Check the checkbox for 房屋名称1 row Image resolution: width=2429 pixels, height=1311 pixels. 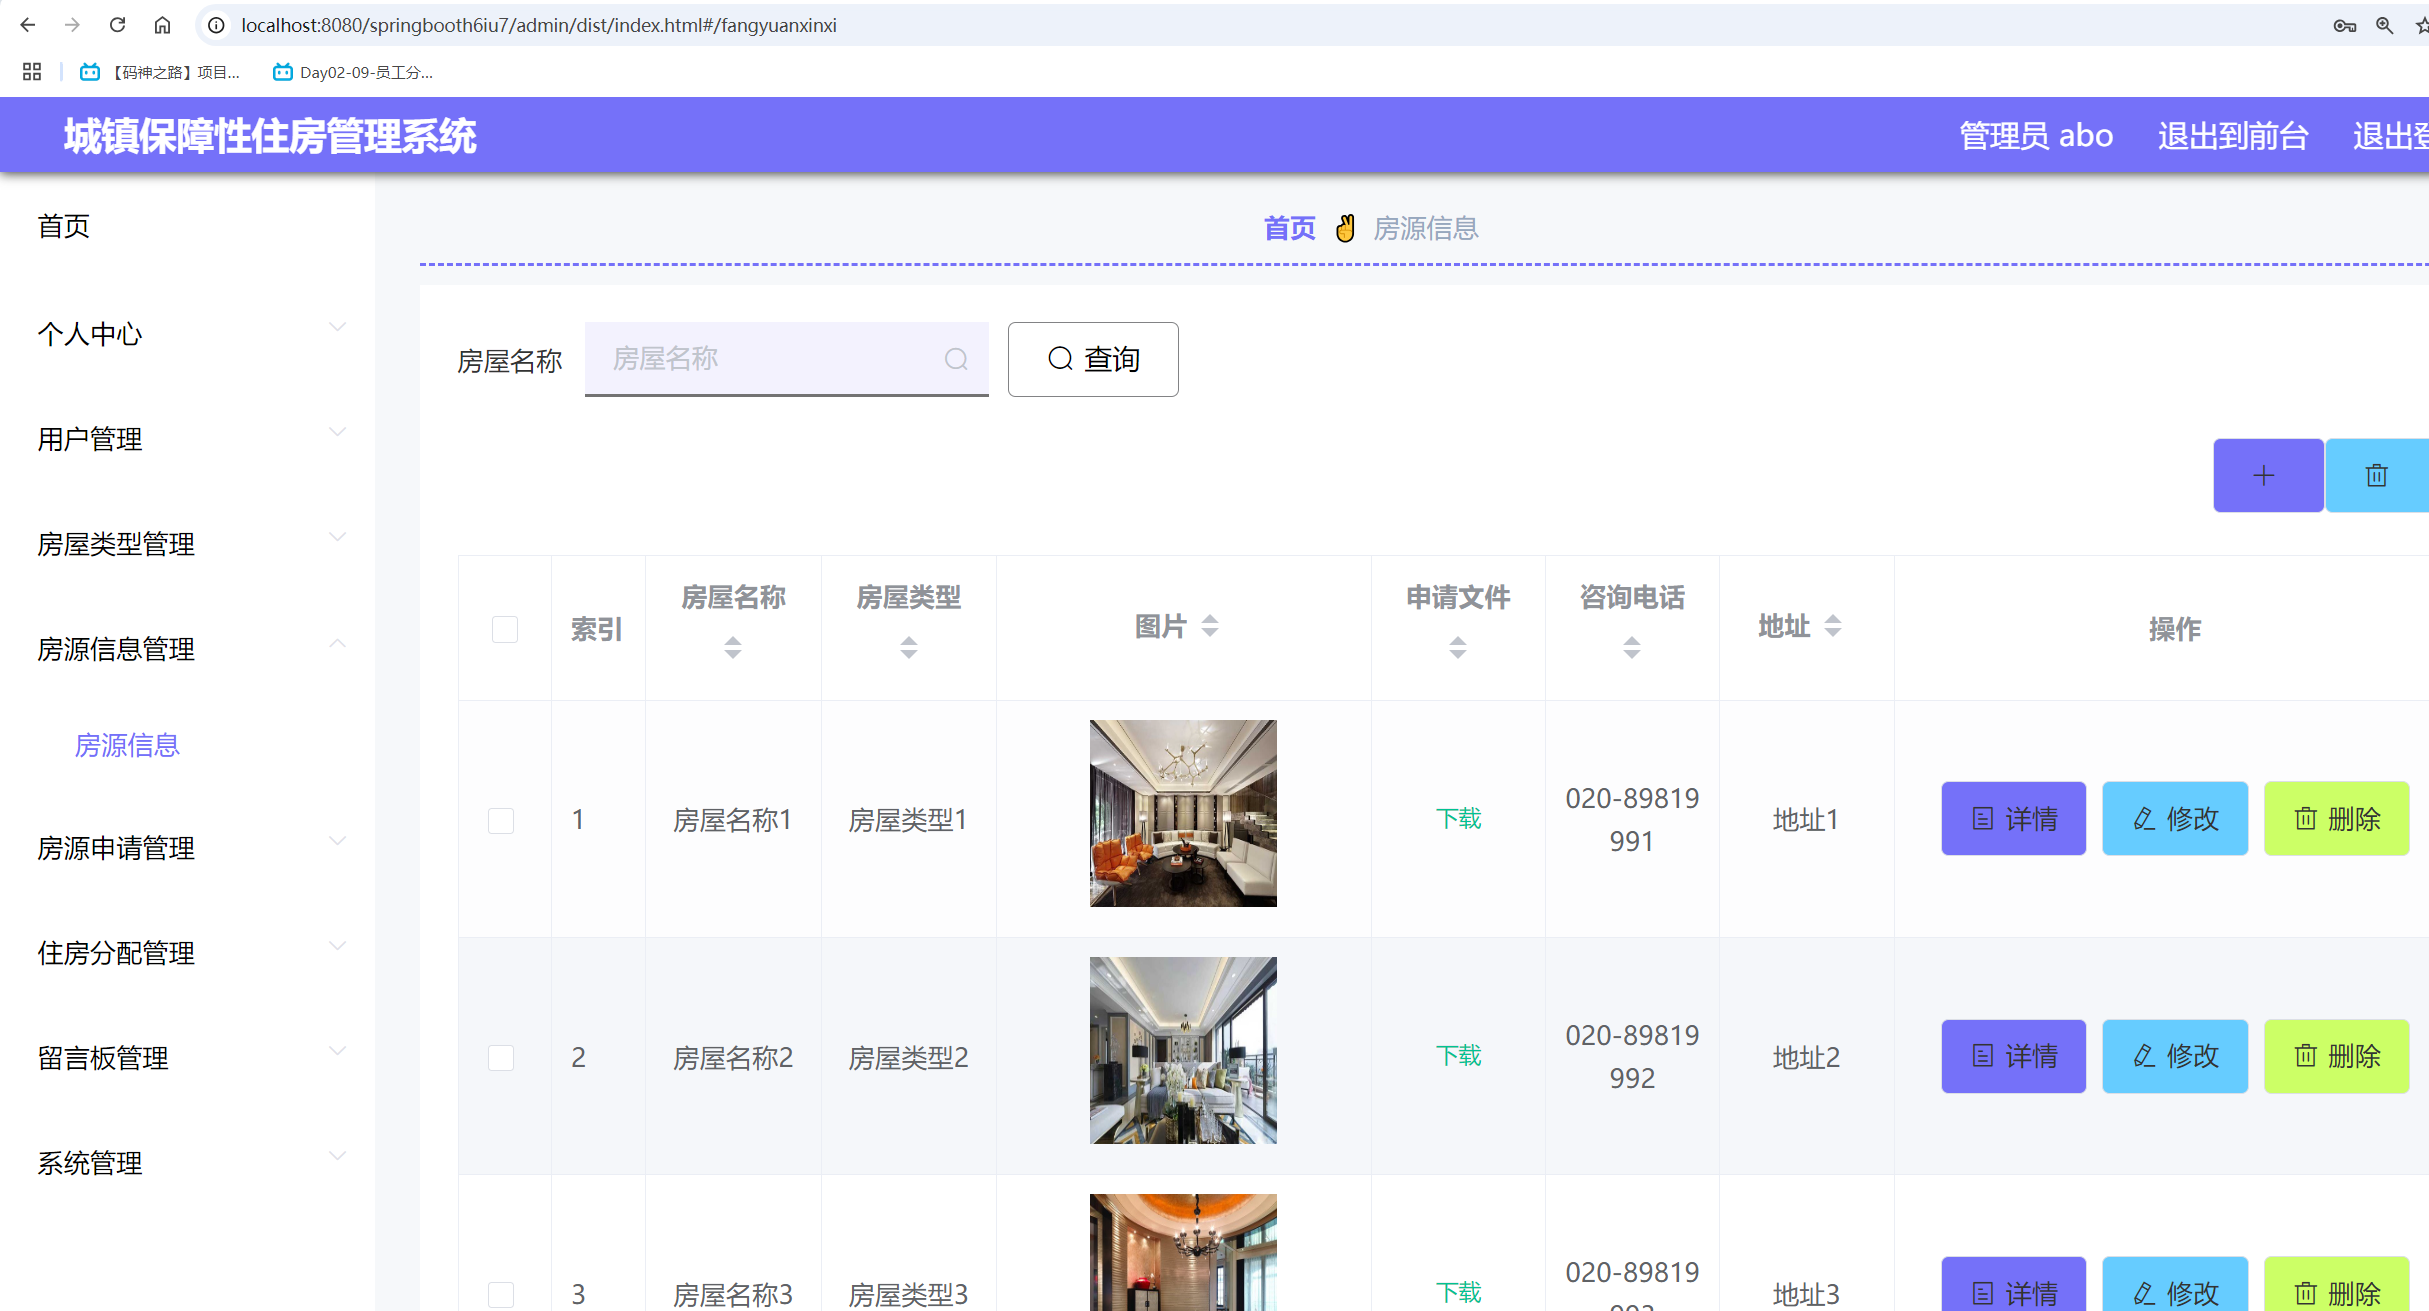(501, 819)
